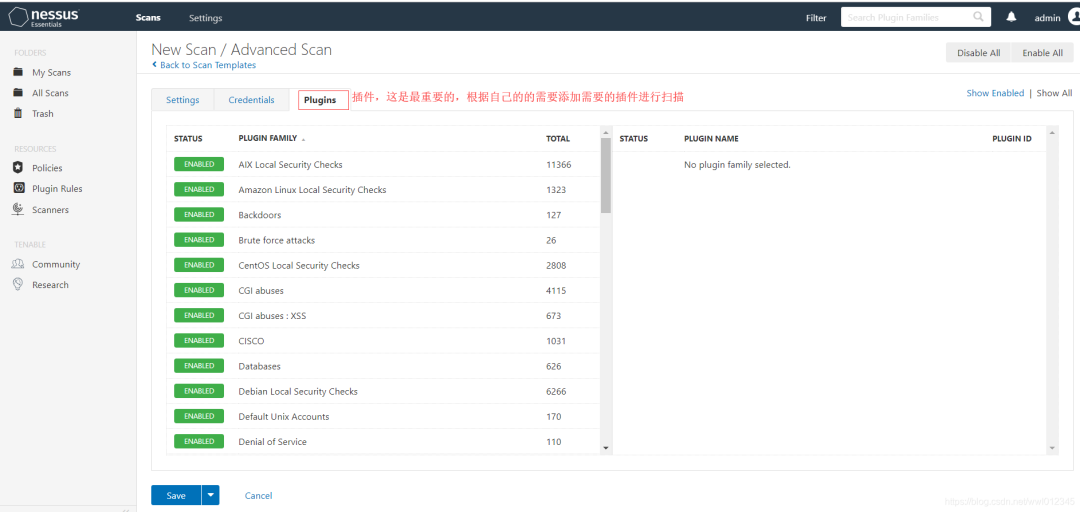Sort by the Plugin ID column header
Screen dimensions: 1080x512
[x=1012, y=139]
